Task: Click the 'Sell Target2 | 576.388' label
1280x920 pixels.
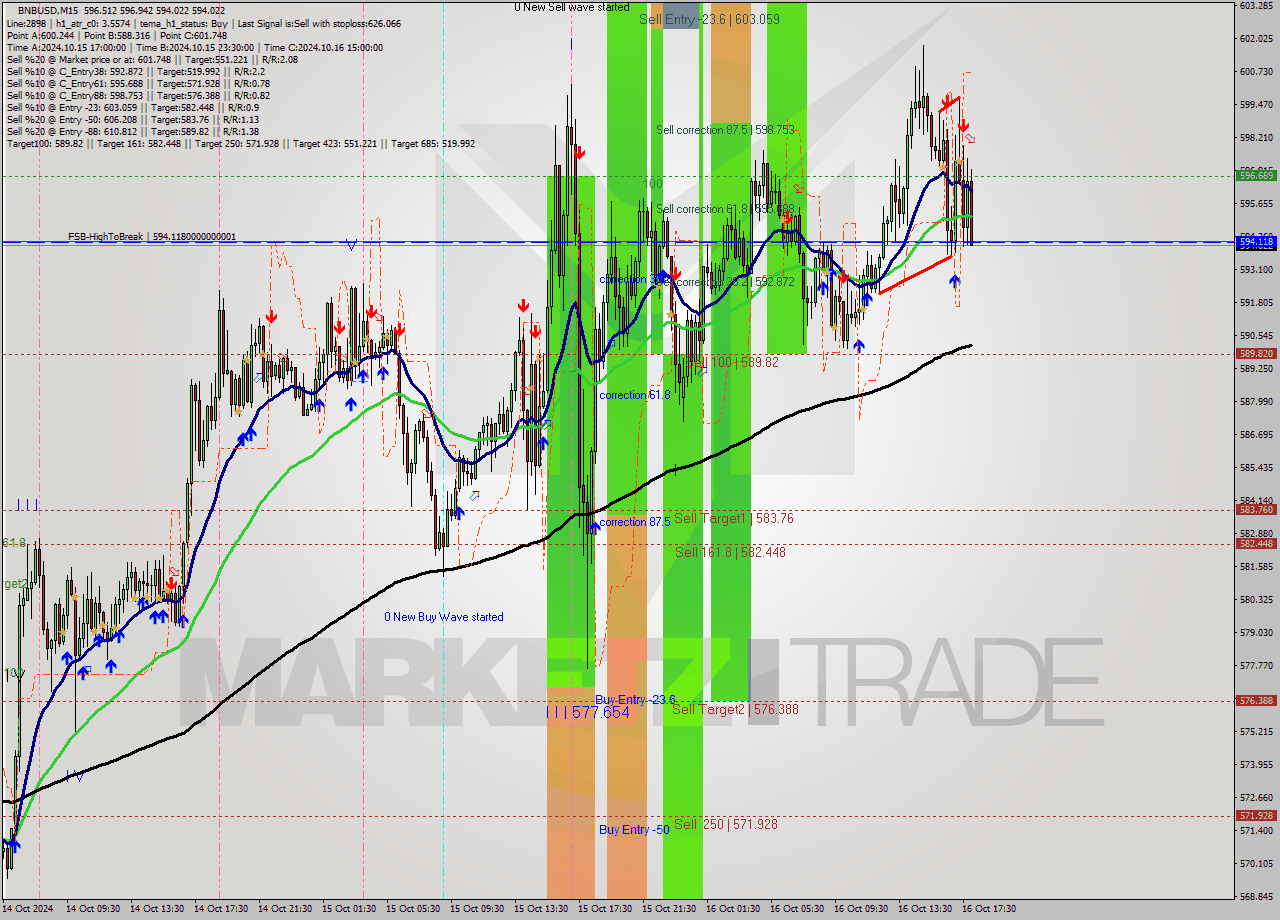Action: (735, 709)
